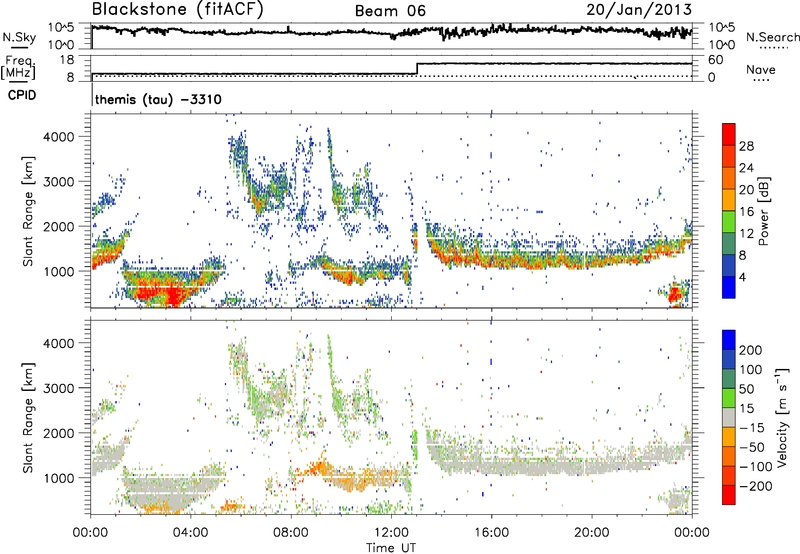Viewport: 800px width, 554px height.
Task: Click the frequency step-up near 13:00 UT
Action: [417, 69]
